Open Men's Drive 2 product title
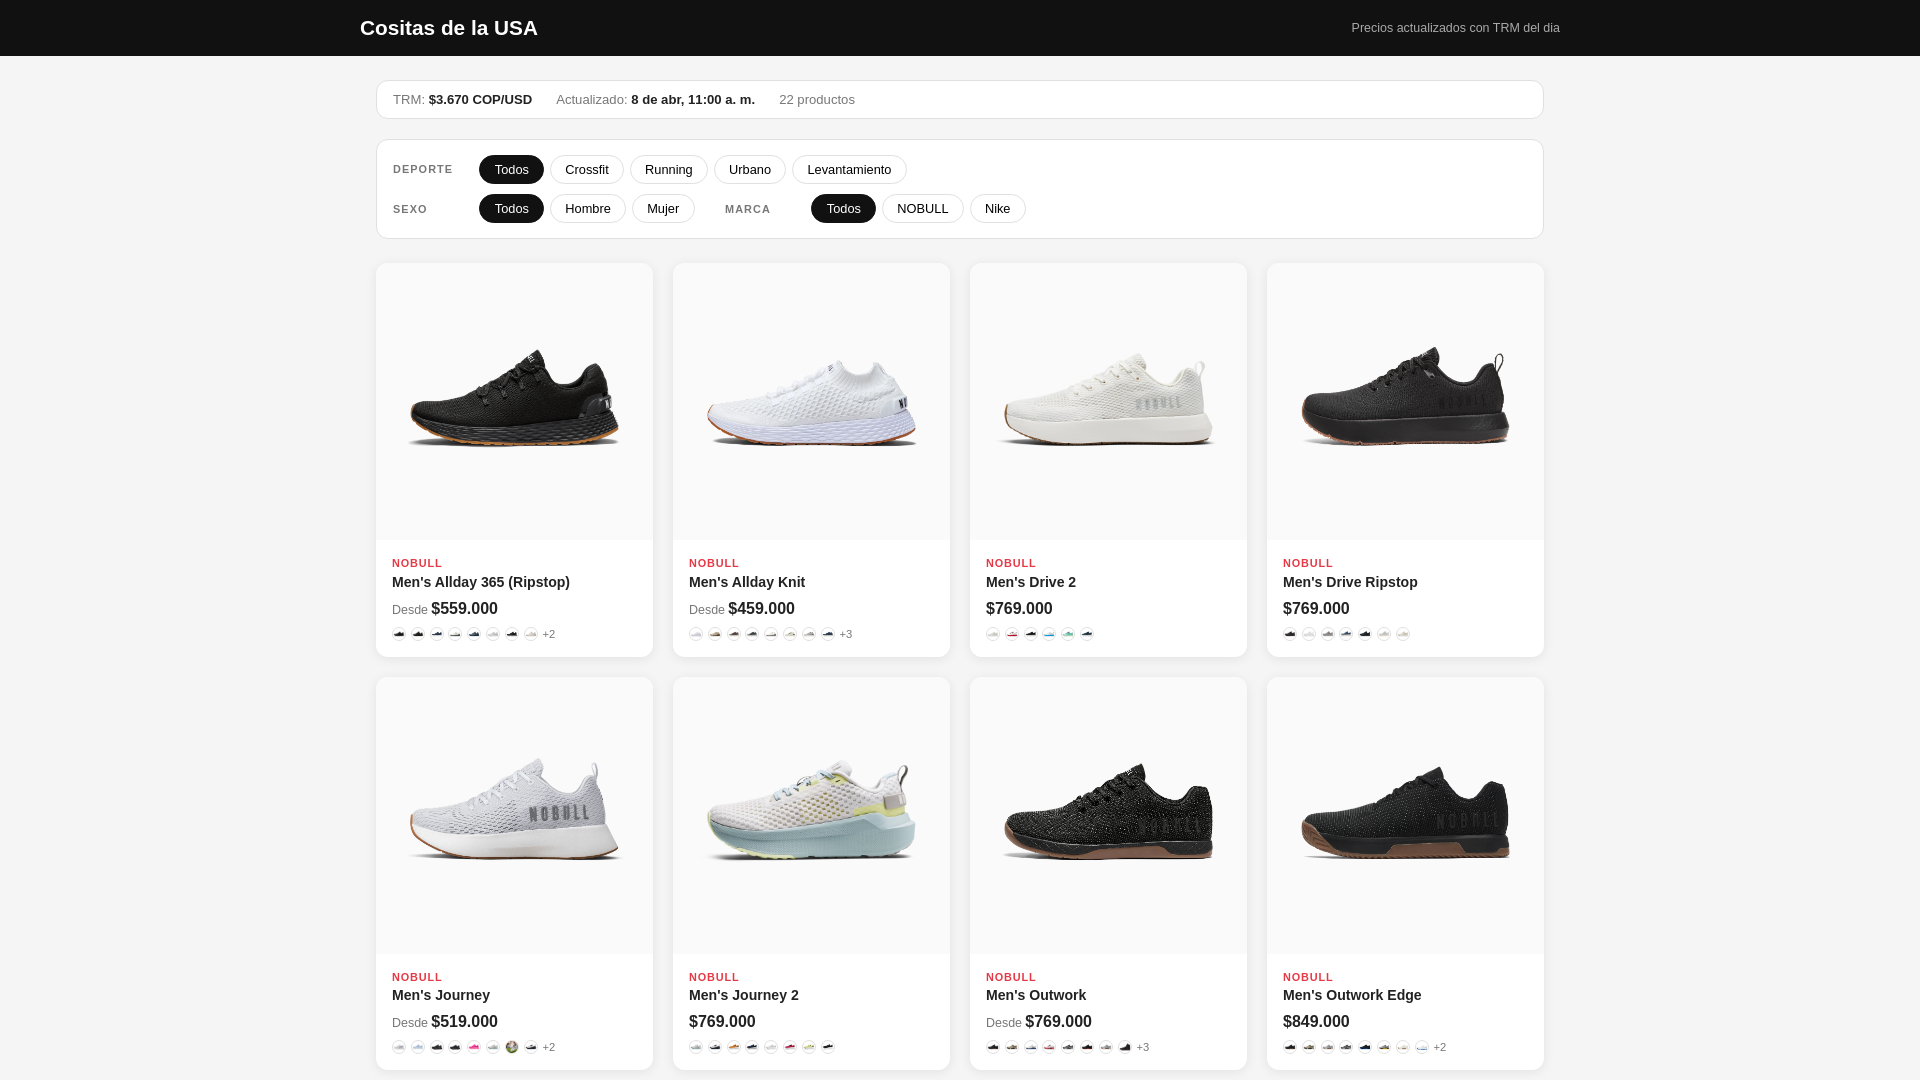The height and width of the screenshot is (1080, 1920). coord(1031,582)
